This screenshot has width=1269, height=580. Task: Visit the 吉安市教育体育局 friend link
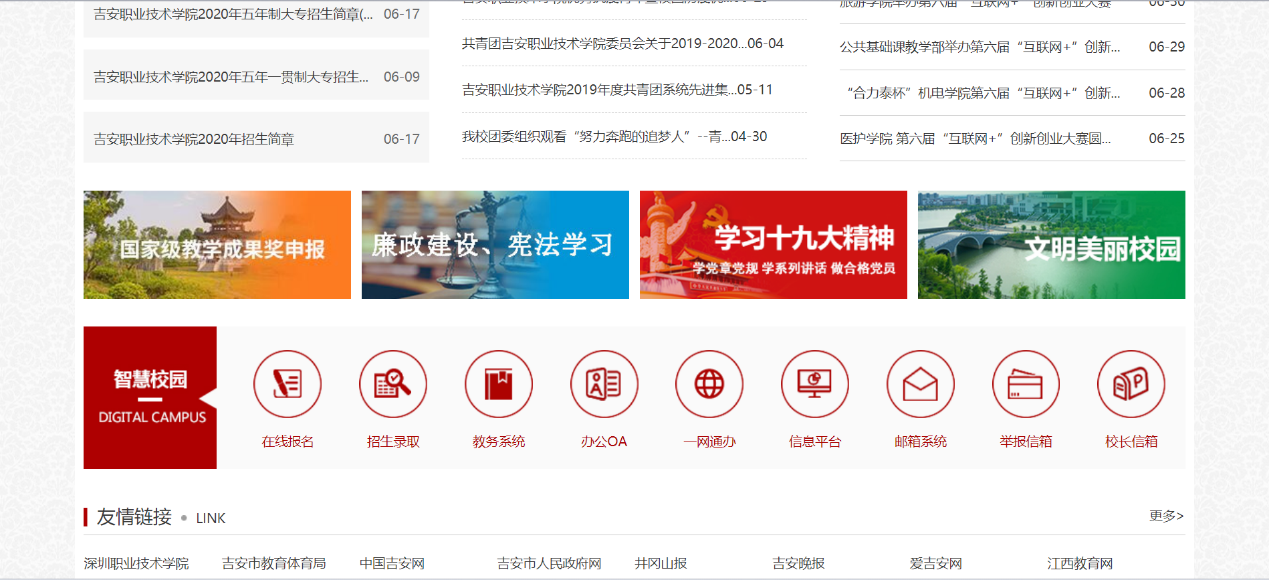[x=274, y=564]
